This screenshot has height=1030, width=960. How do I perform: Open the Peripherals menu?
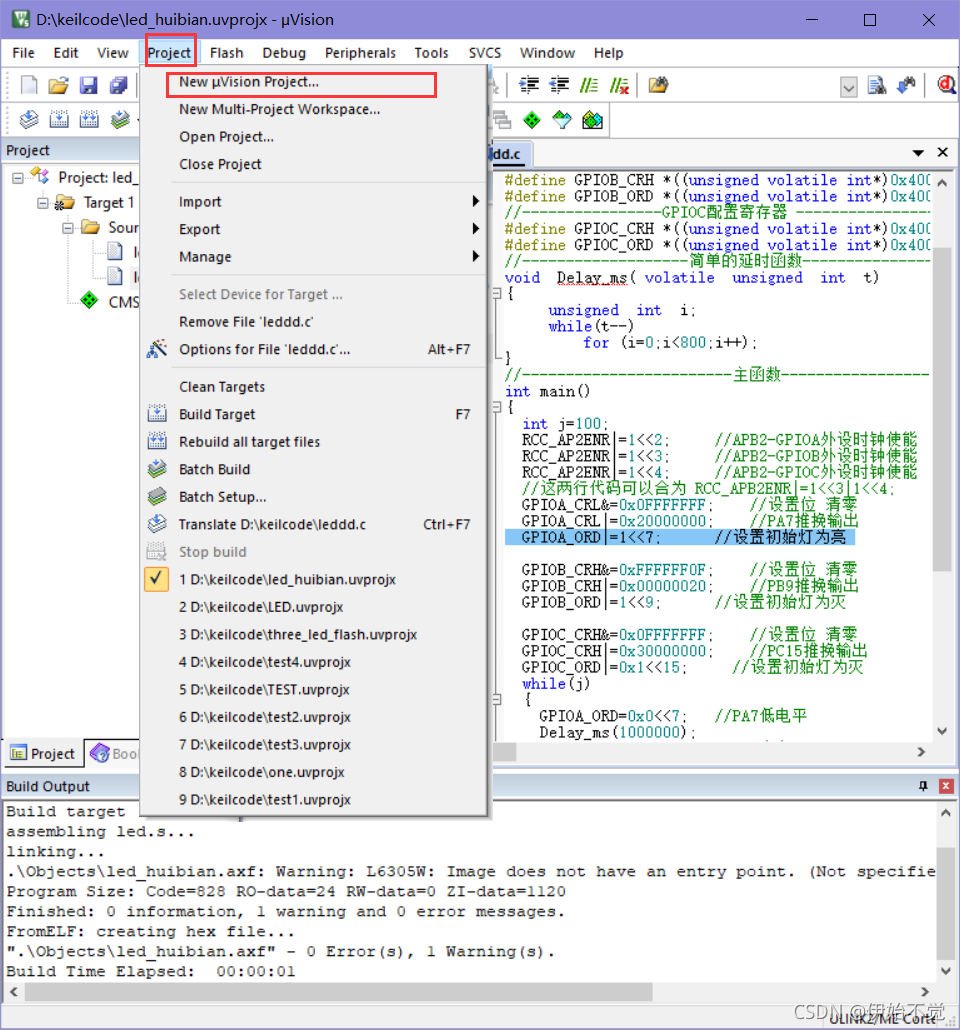point(360,53)
